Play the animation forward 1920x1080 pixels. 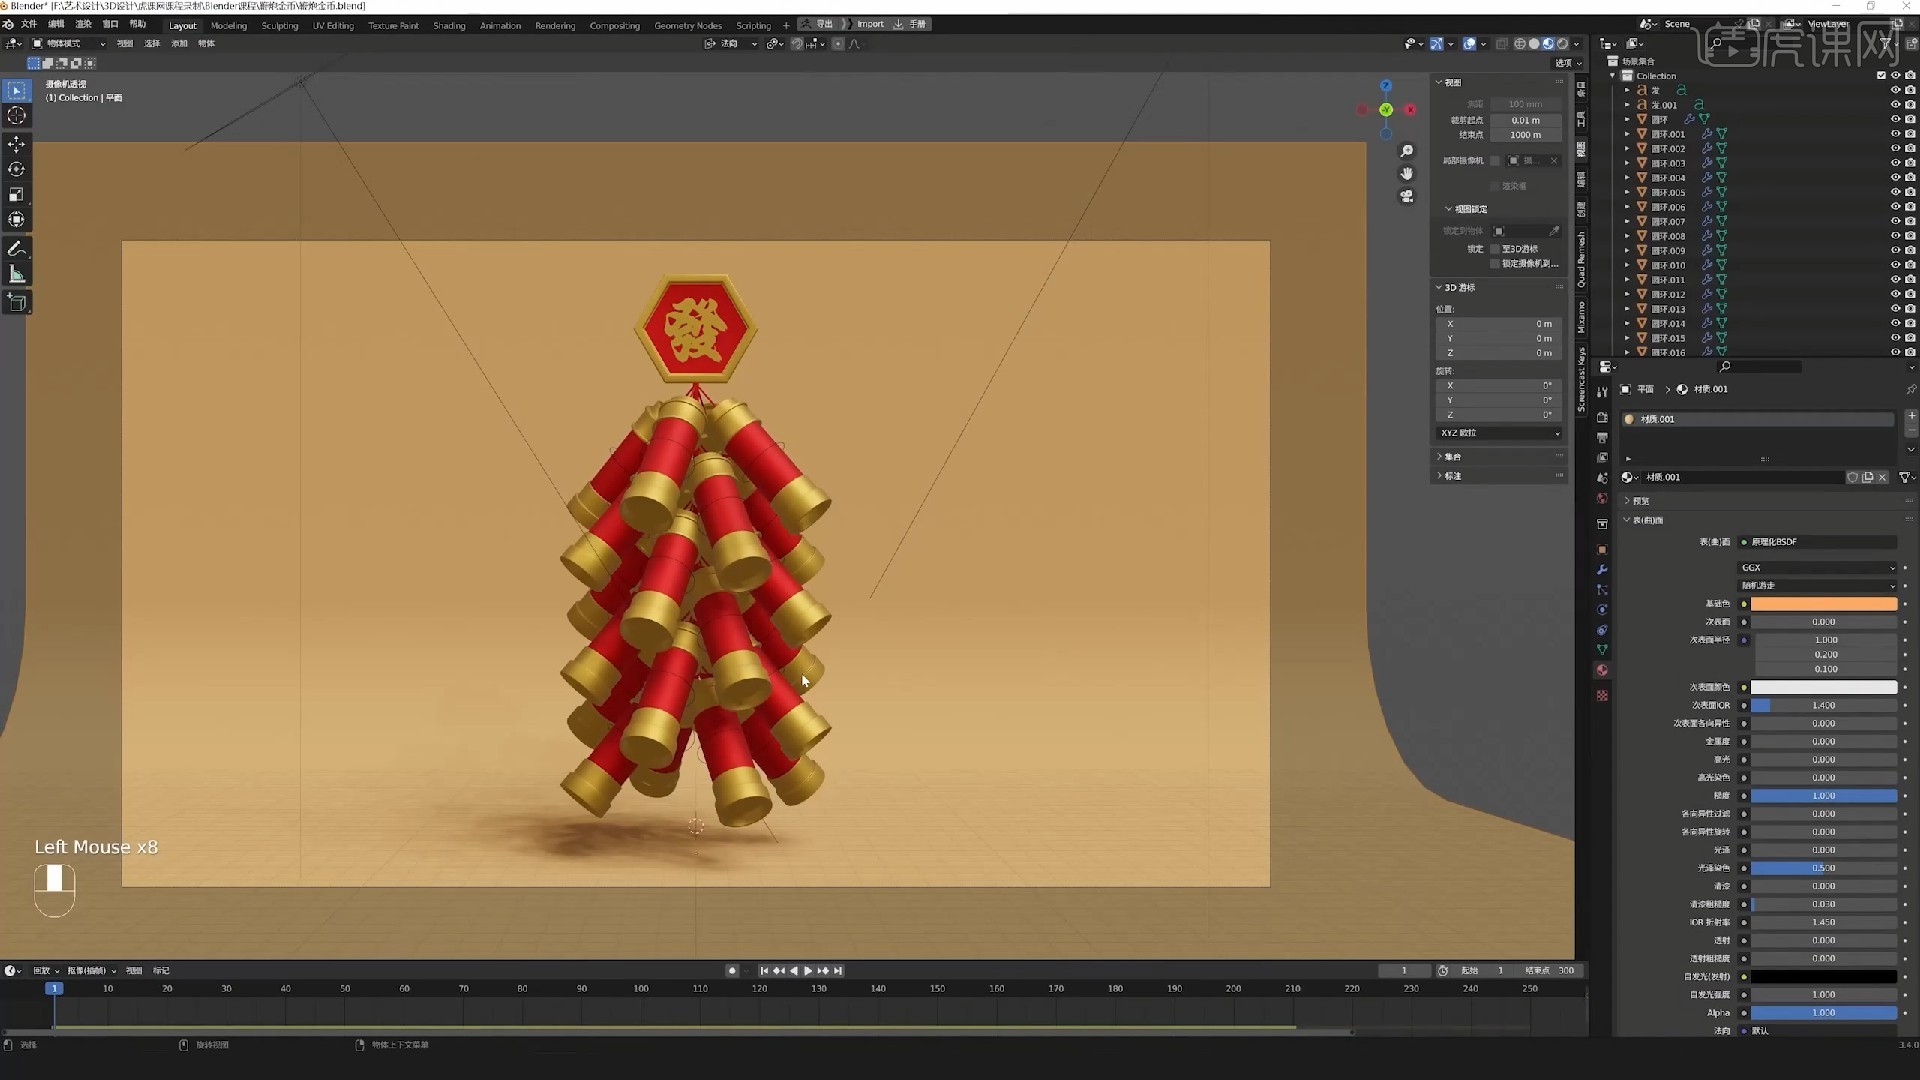point(808,971)
